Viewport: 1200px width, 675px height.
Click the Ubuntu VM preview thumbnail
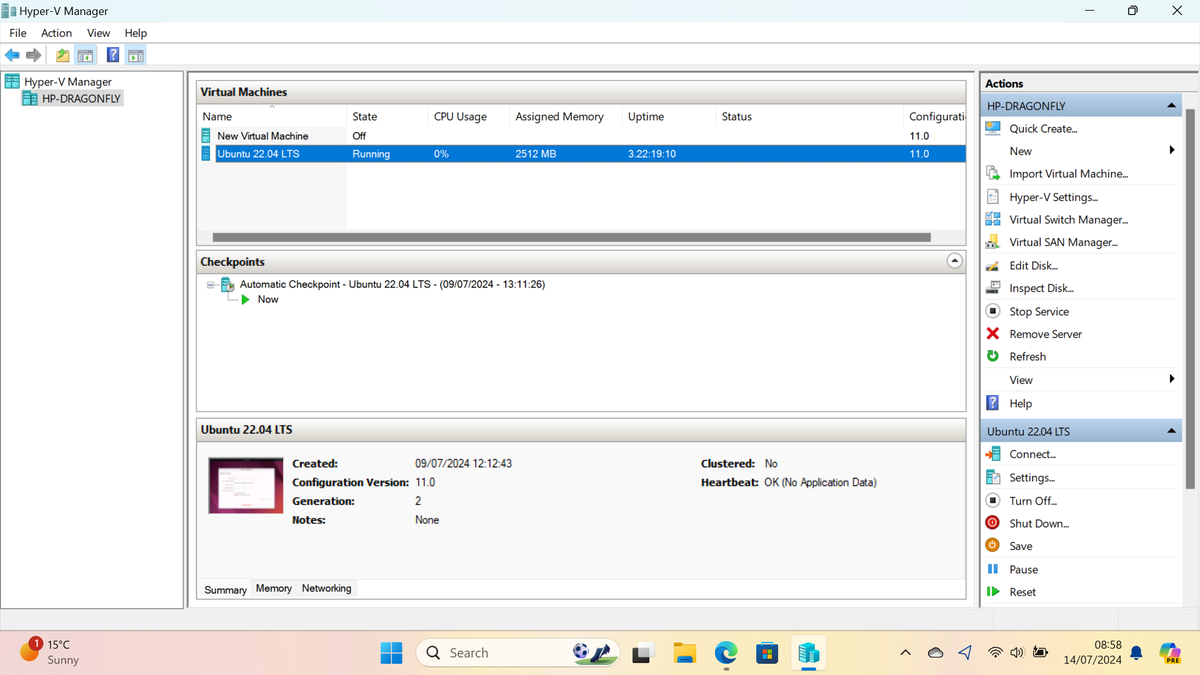(x=245, y=484)
